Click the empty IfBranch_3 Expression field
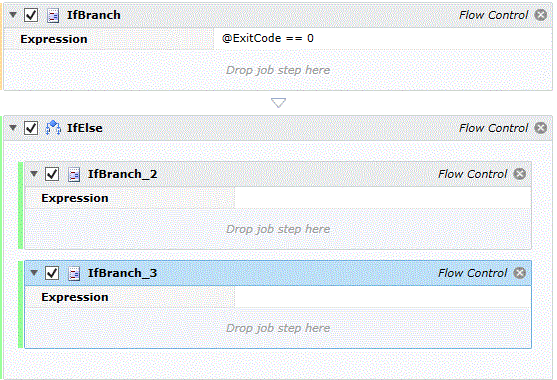 pyautogui.click(x=383, y=297)
